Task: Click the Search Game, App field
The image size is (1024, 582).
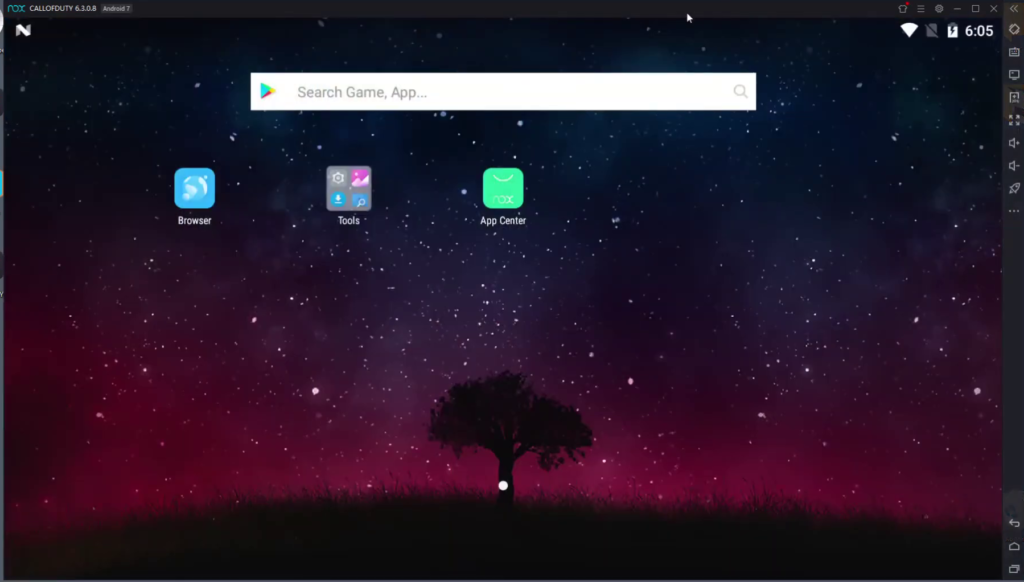Action: click(x=503, y=91)
